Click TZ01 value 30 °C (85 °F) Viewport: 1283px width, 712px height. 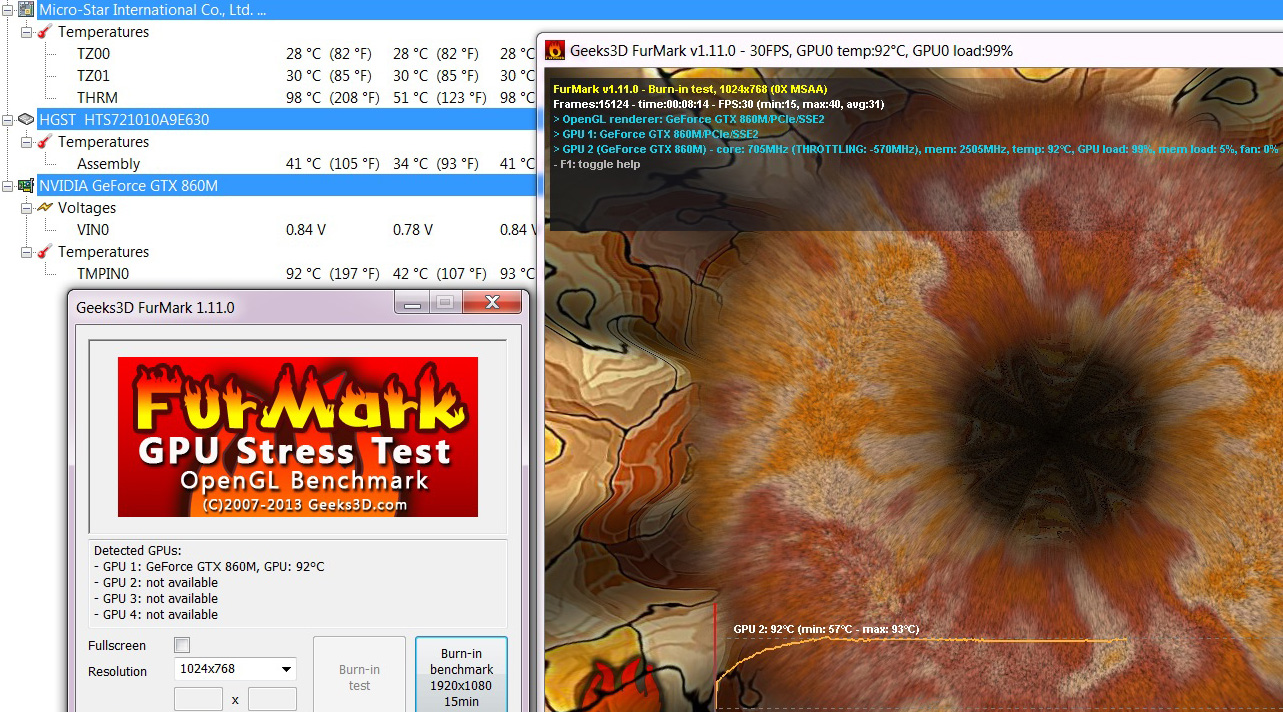[x=329, y=76]
